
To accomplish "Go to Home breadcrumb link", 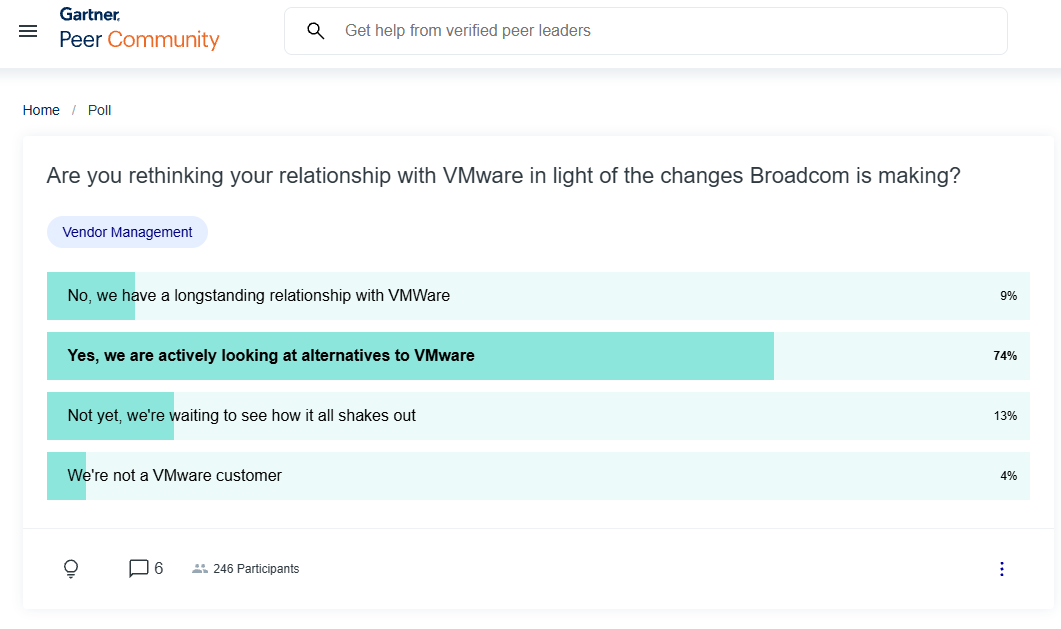I will [41, 110].
